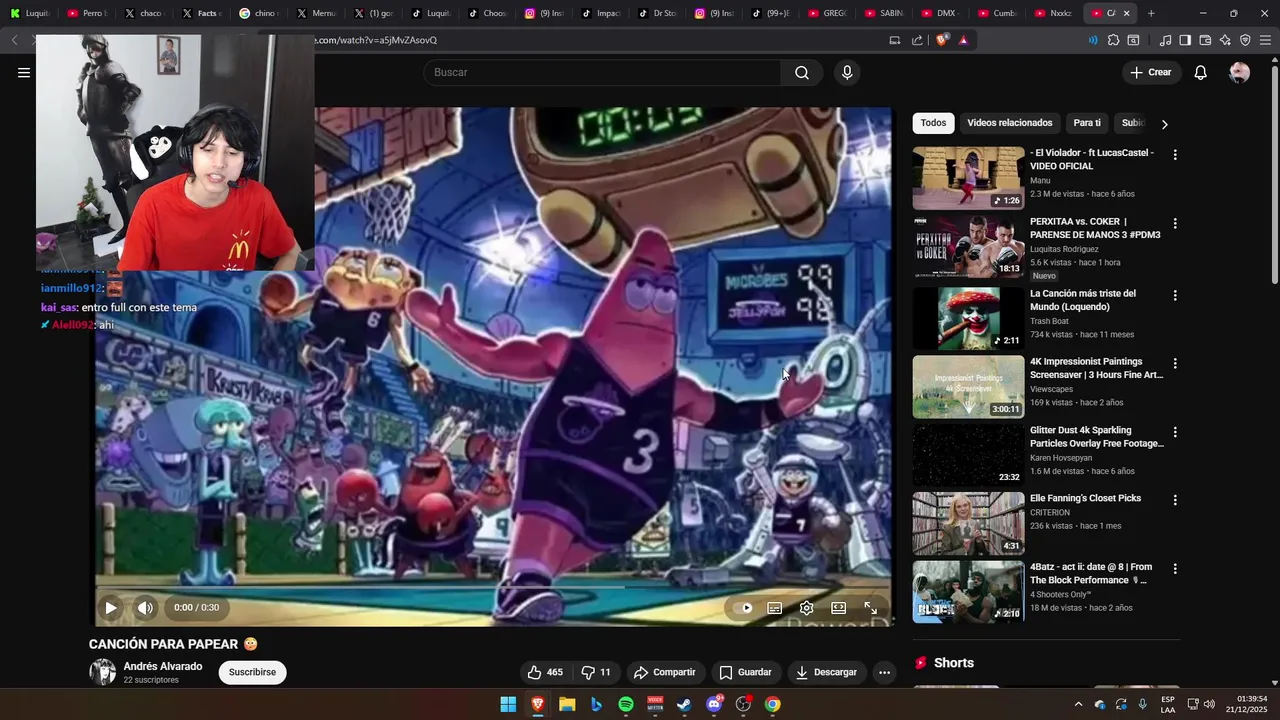The image size is (1280, 720).
Task: Show hidden system tray icons
Action: 1078,704
